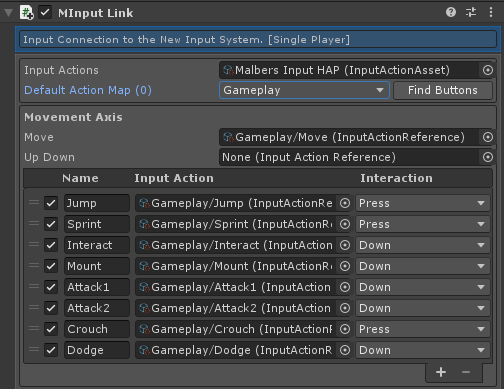Screen dimensions: 504x389
Task: Grab the Dodge row reorder handle
Action: [x=34, y=349]
